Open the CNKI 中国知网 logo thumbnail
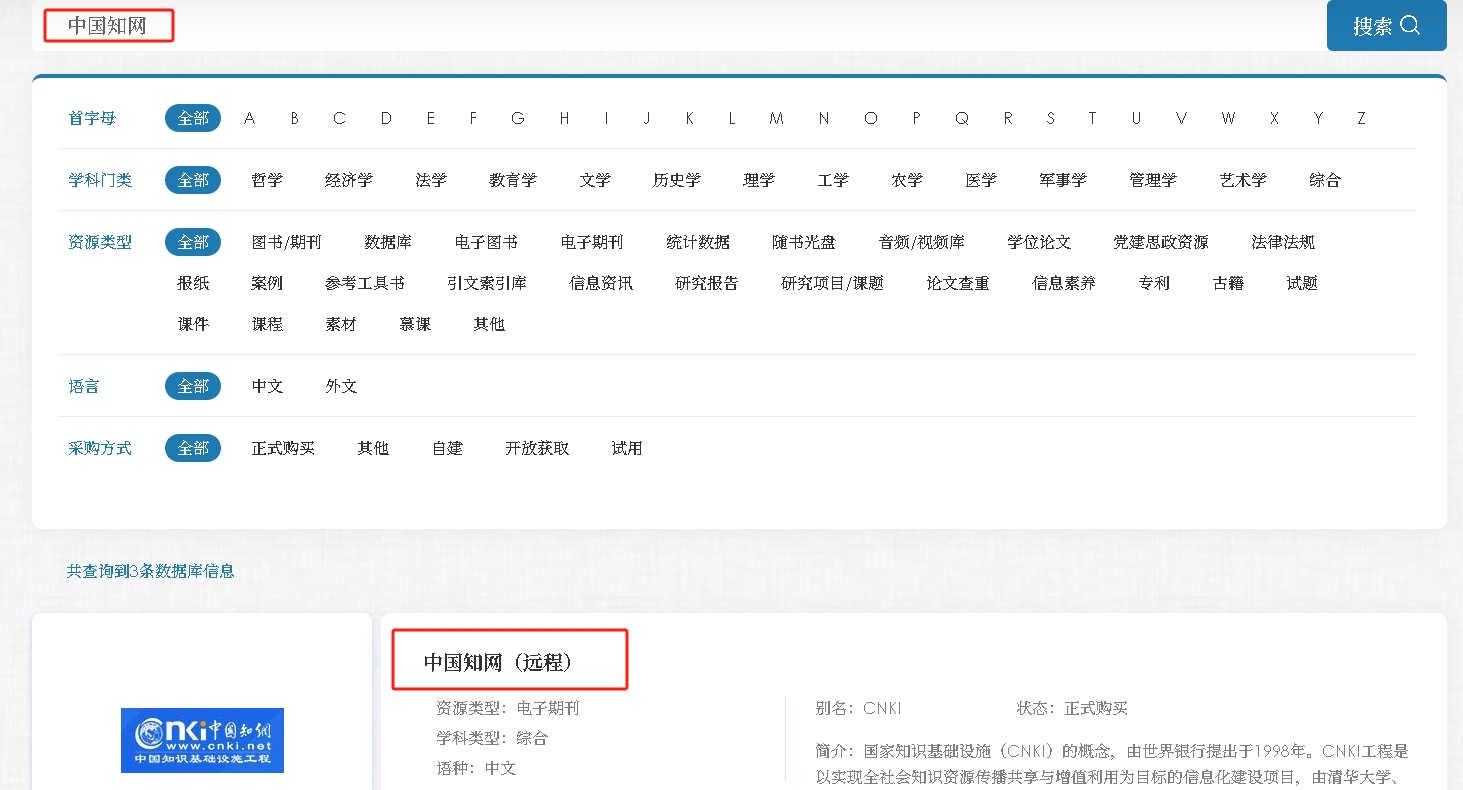The image size is (1463, 790). click(202, 740)
